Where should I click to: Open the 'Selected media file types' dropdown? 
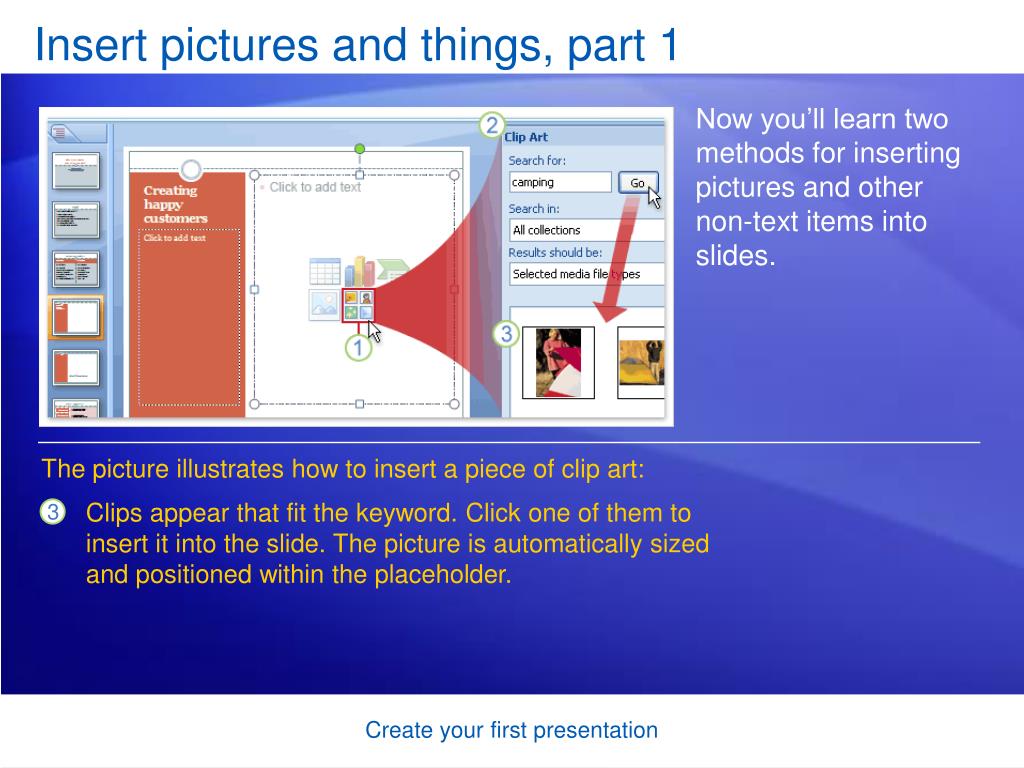586,274
